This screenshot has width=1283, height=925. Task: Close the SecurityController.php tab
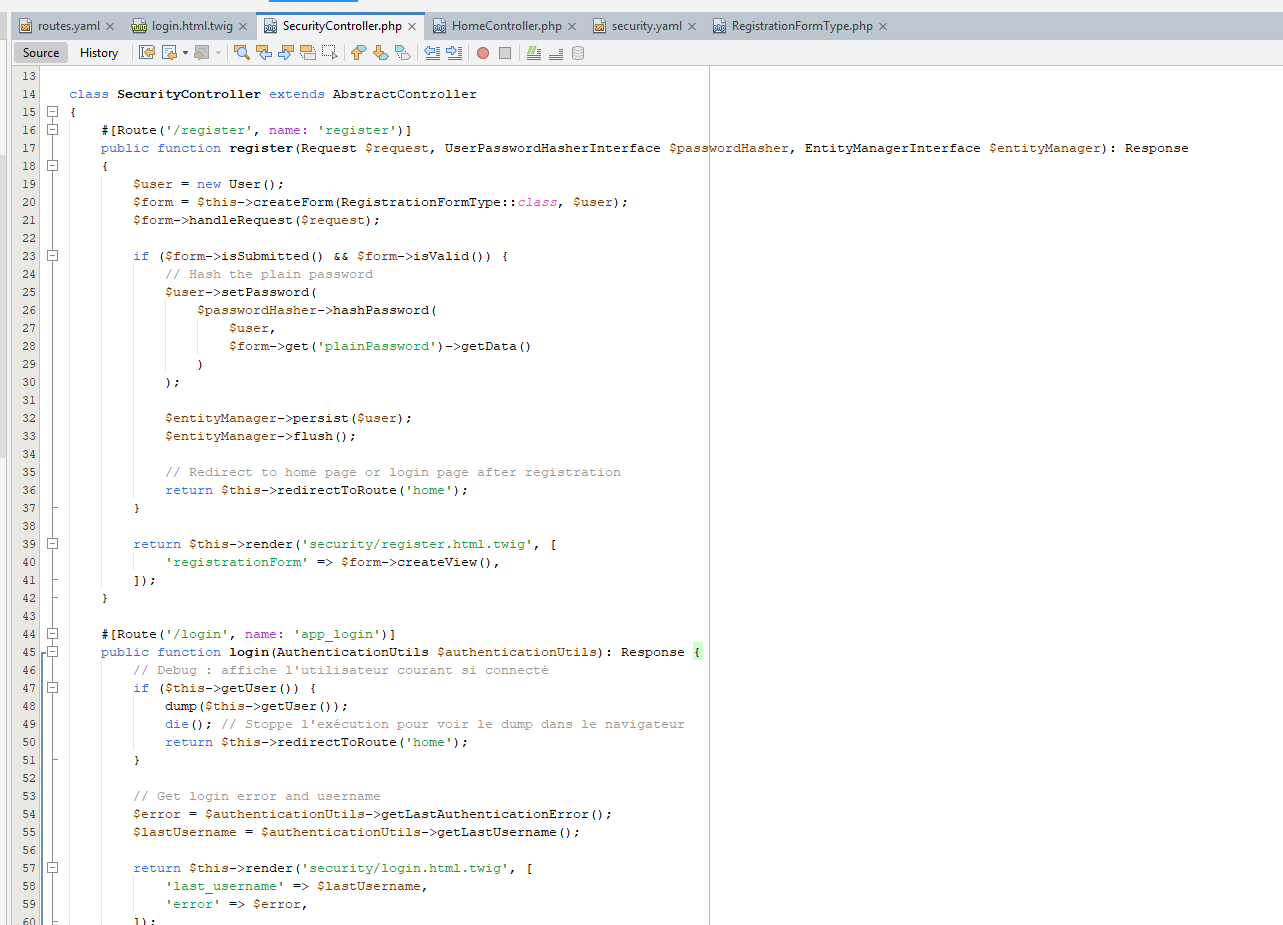pos(411,26)
